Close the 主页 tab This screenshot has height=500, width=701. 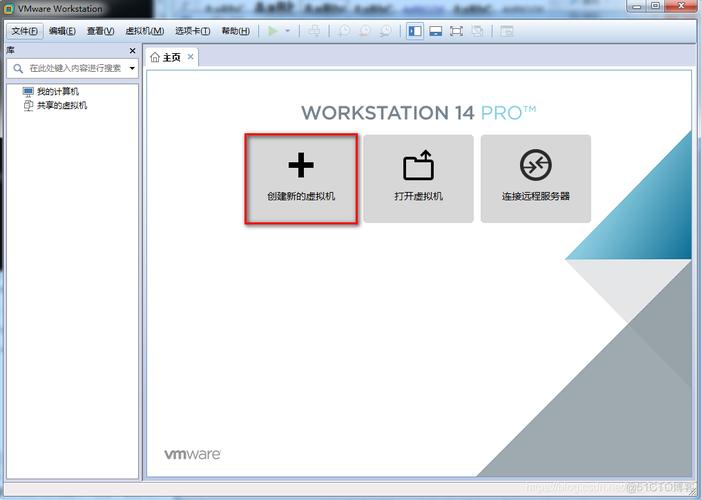click(191, 57)
